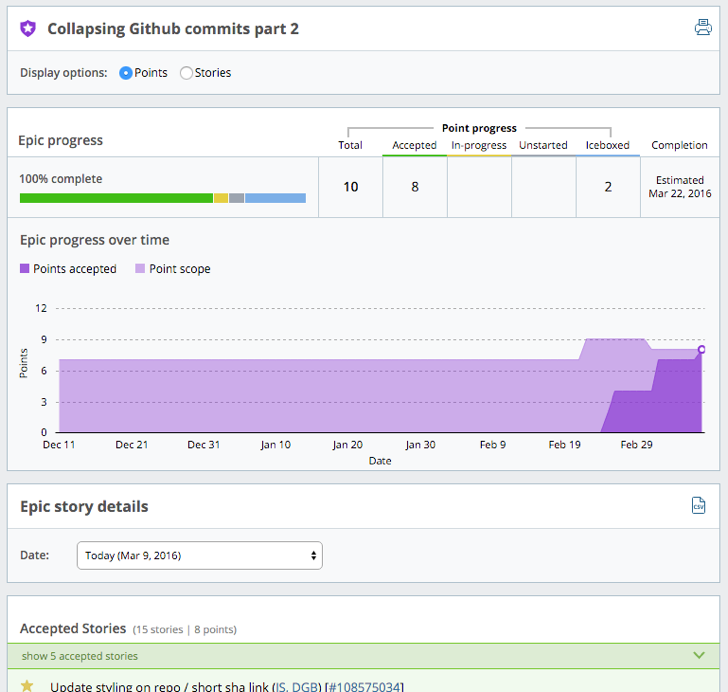Export story details with the CSV icon

click(x=699, y=506)
